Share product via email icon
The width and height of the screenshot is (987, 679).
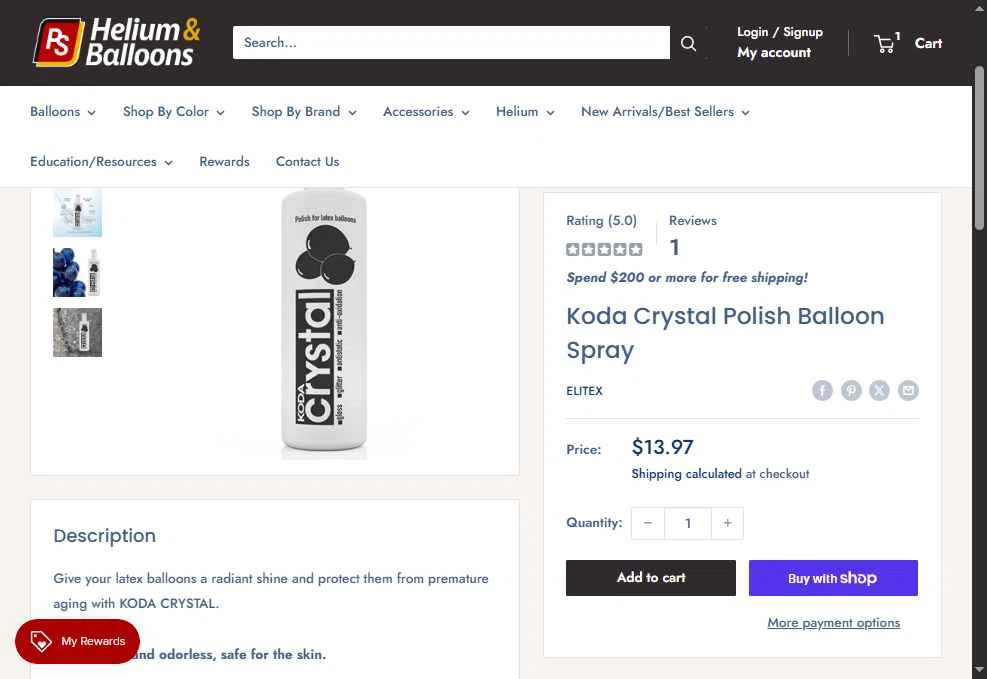pos(908,390)
